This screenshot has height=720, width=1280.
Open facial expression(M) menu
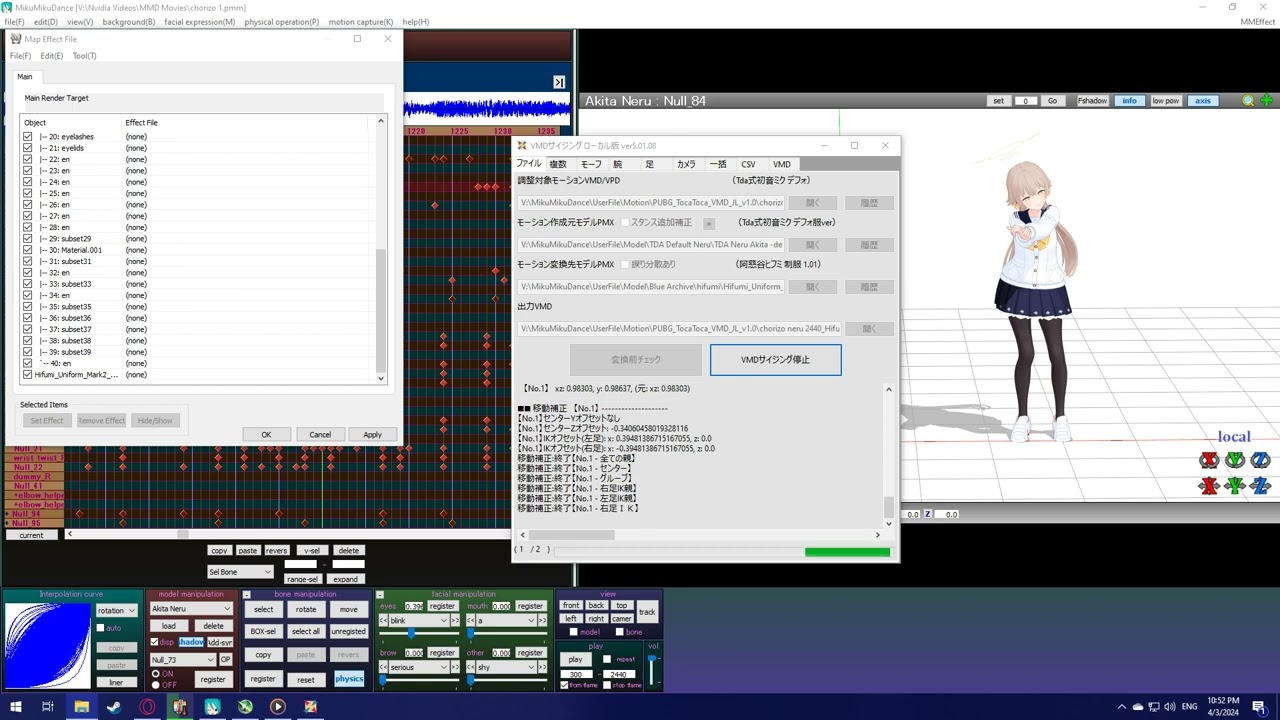click(200, 22)
